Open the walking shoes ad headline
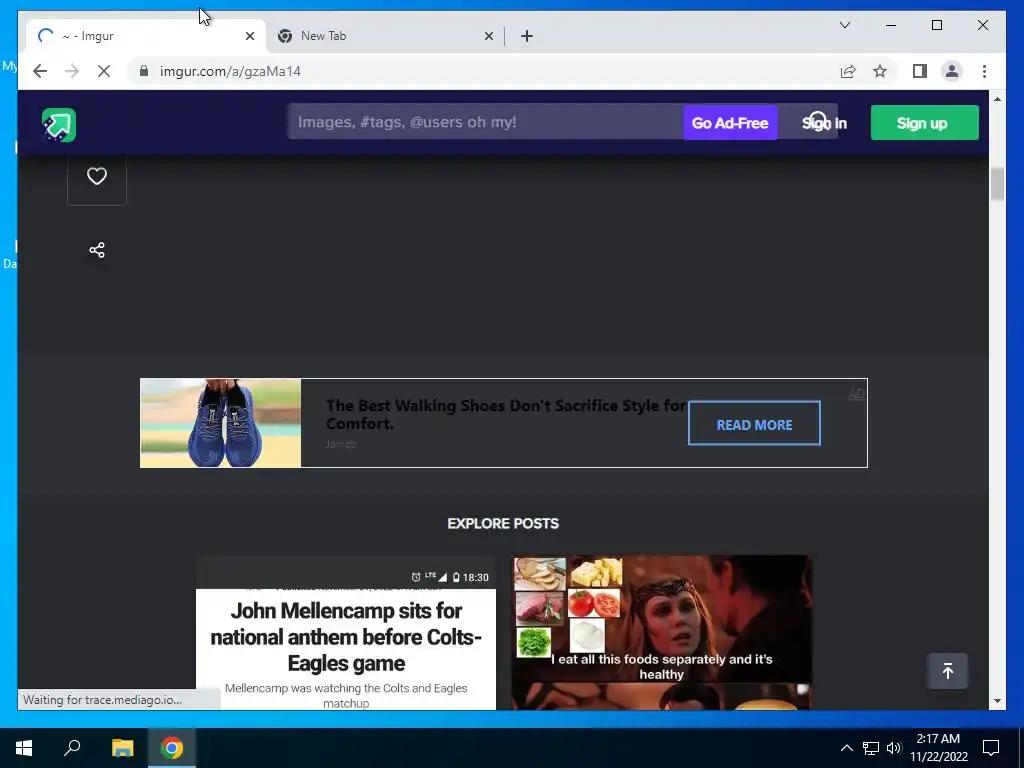 pos(505,414)
